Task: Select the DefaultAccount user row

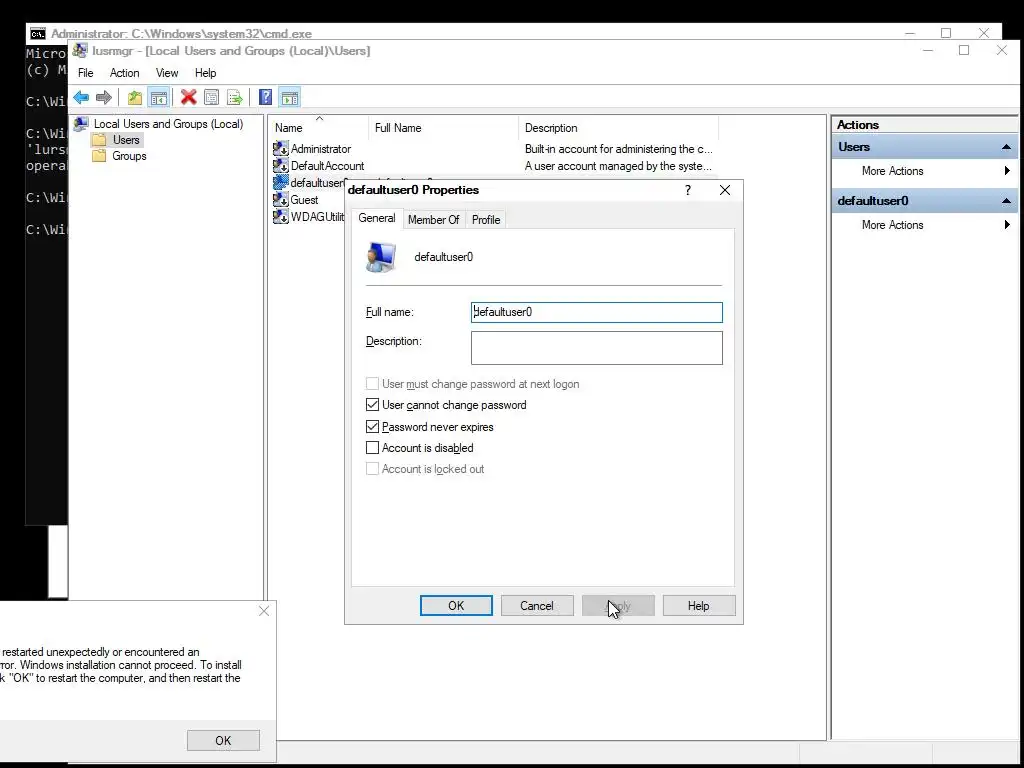Action: pyautogui.click(x=495, y=166)
